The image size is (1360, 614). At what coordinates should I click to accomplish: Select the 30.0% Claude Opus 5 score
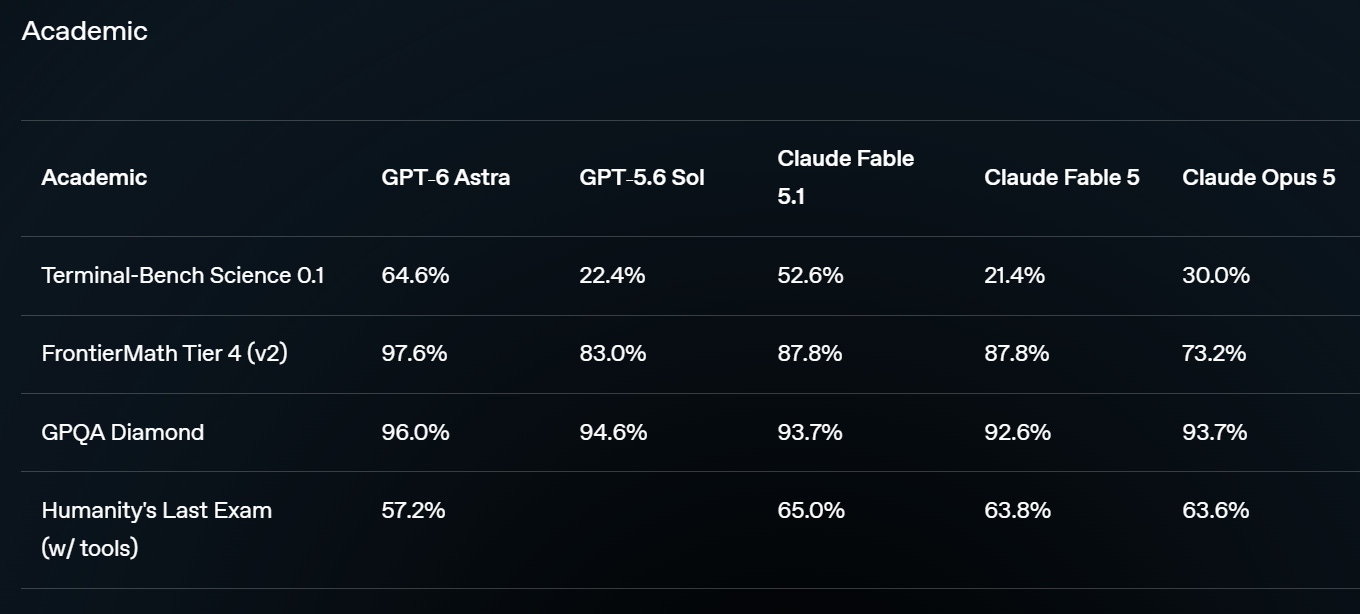(x=1216, y=275)
